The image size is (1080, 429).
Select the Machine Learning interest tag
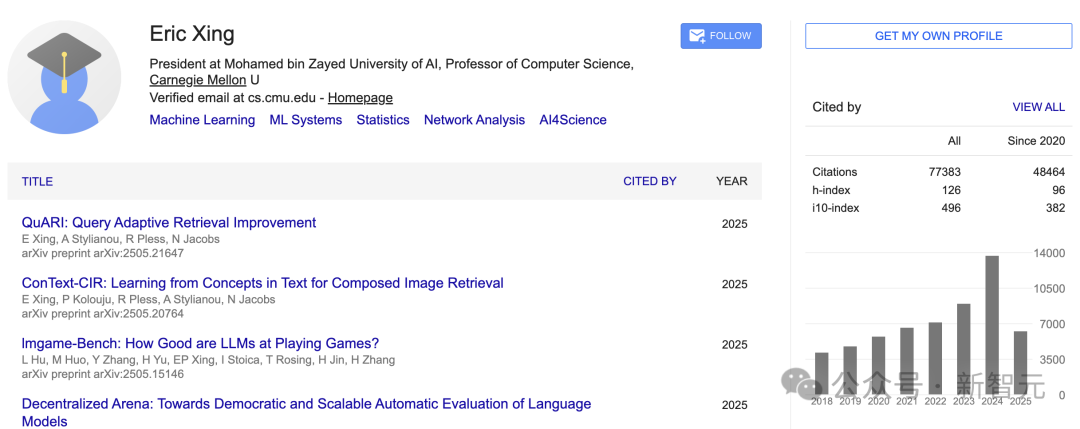click(202, 120)
